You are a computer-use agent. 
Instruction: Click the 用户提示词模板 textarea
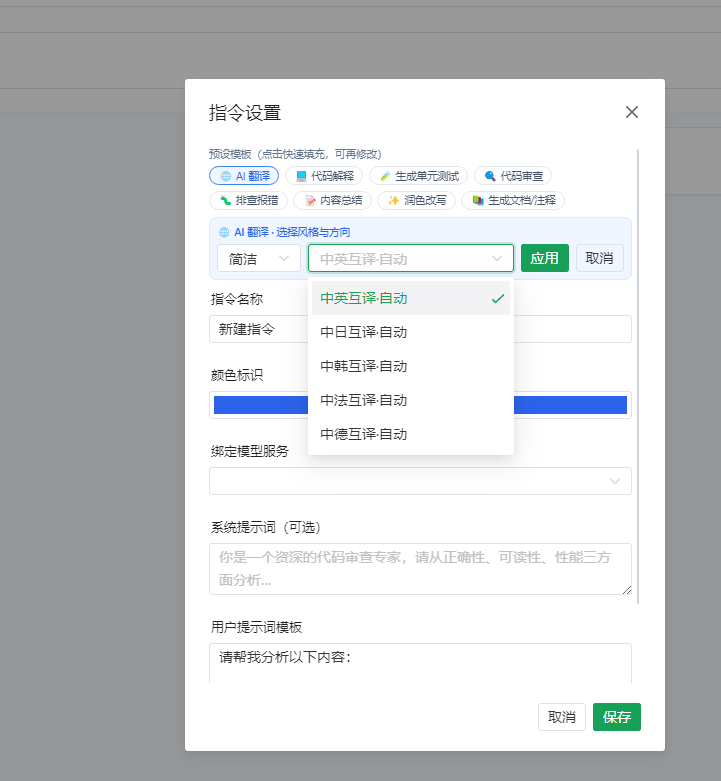coord(420,663)
